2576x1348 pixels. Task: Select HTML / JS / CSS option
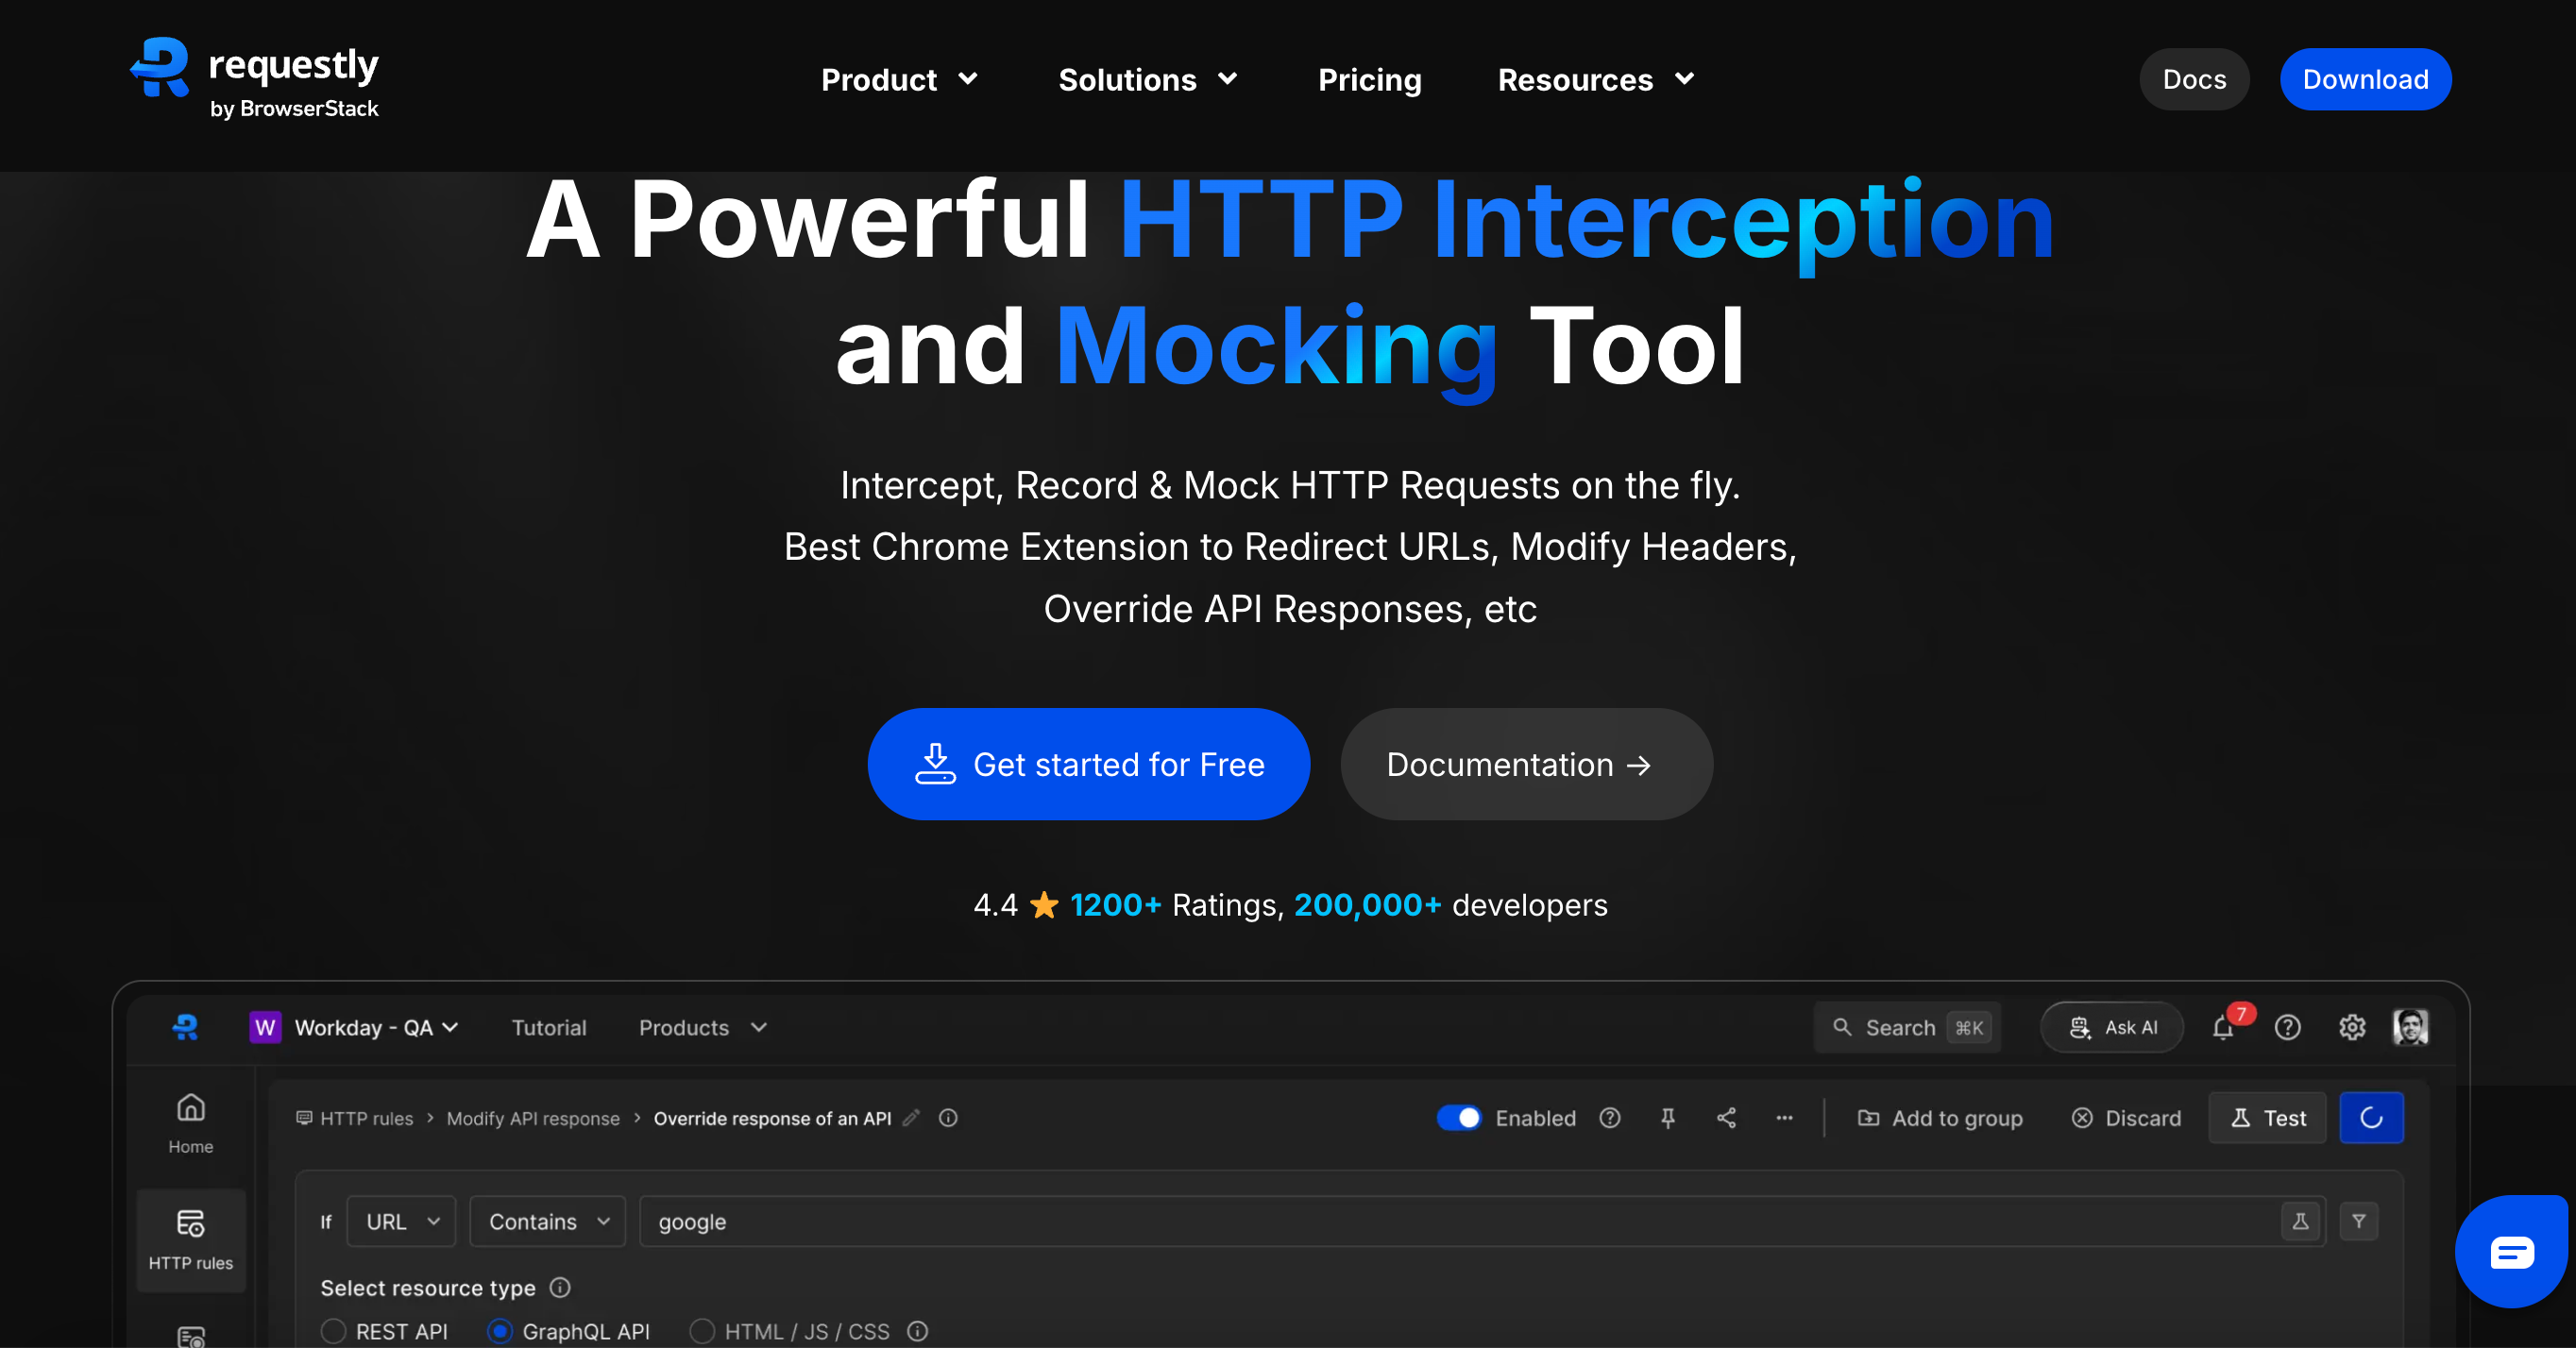(703, 1331)
